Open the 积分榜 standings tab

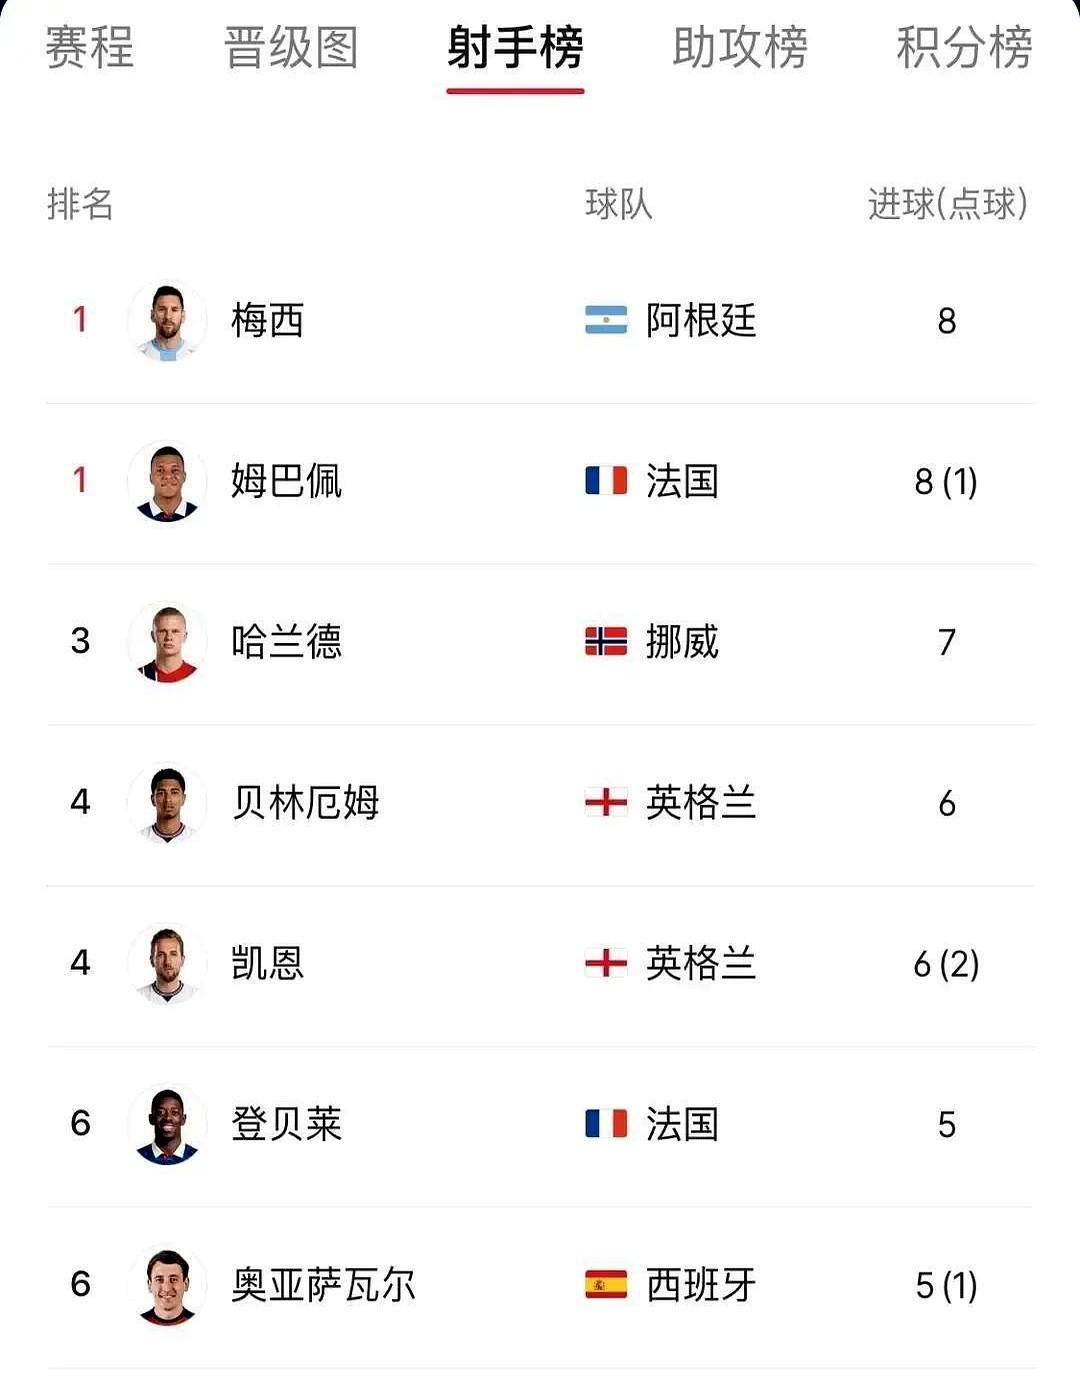(x=964, y=48)
